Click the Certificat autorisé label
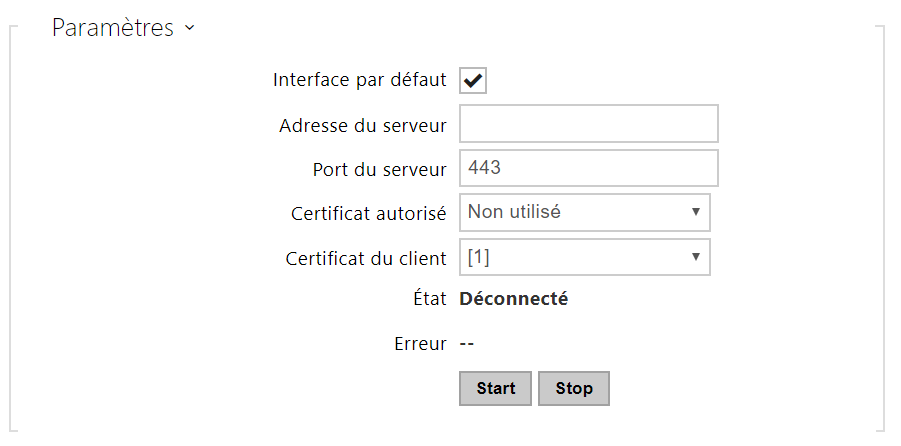Viewport: 901px width, 446px height. click(368, 214)
